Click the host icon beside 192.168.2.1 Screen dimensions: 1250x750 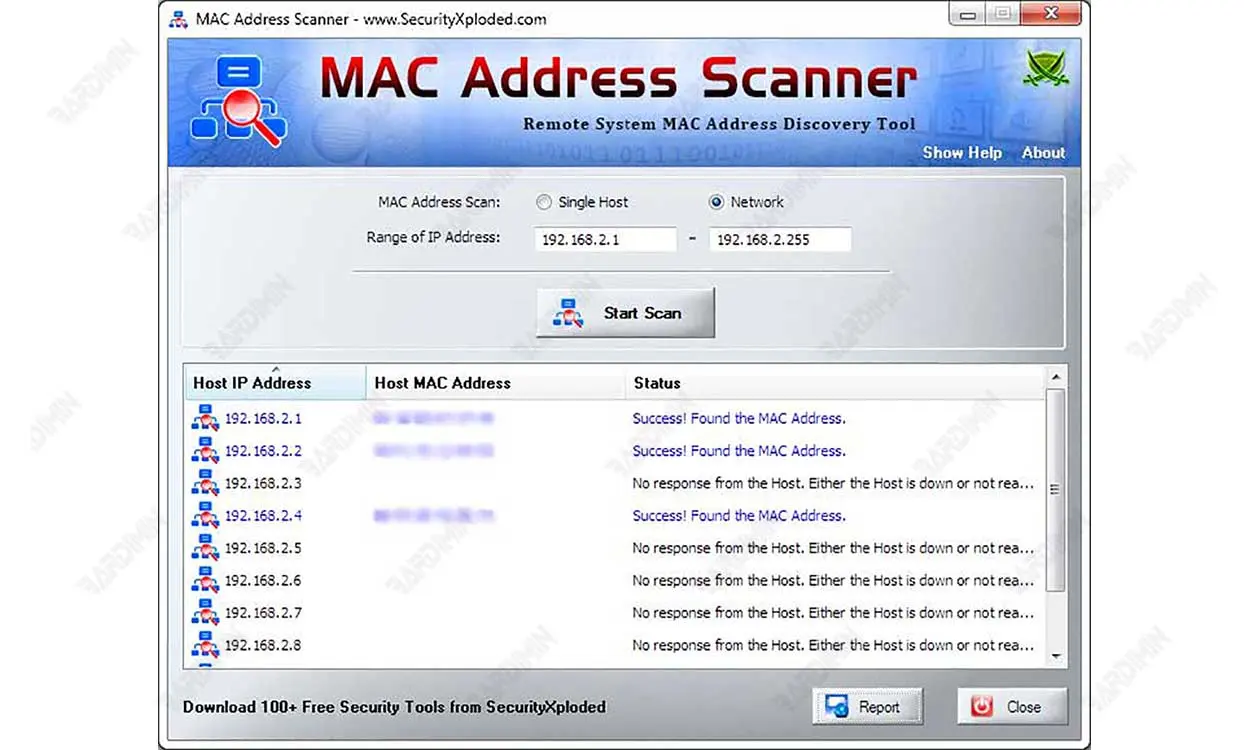point(205,418)
